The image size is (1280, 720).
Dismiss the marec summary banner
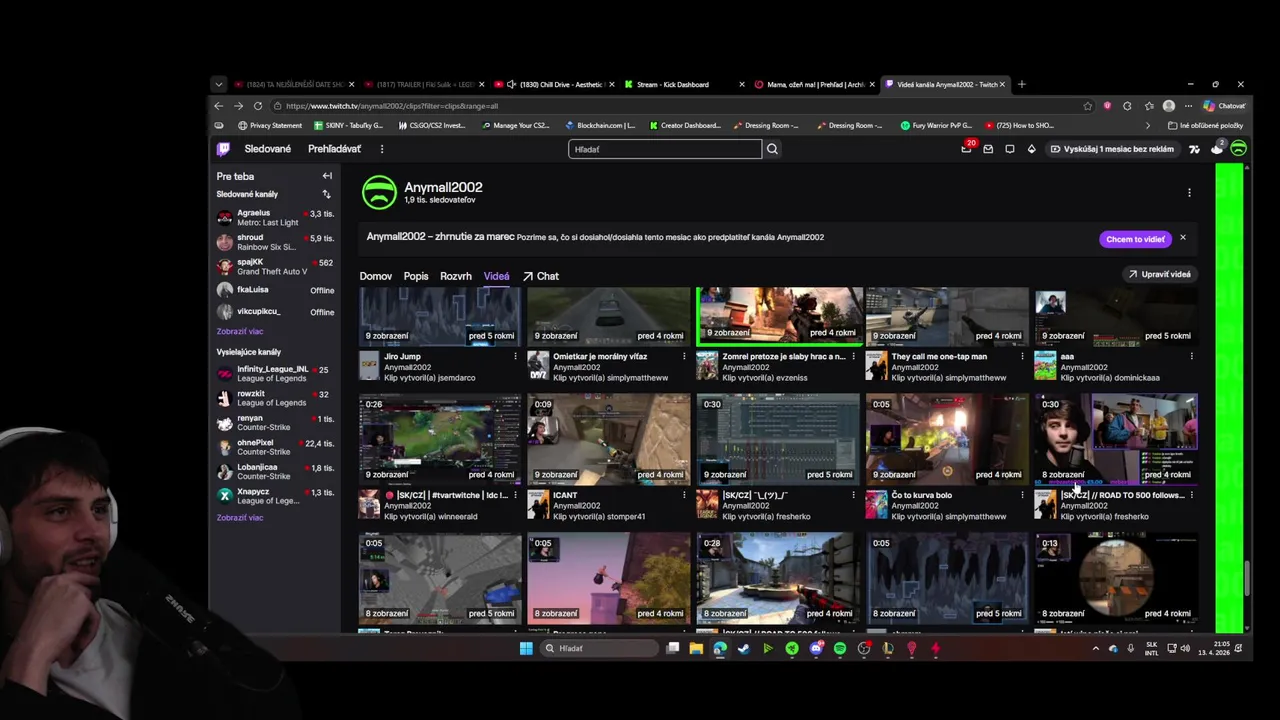1183,238
